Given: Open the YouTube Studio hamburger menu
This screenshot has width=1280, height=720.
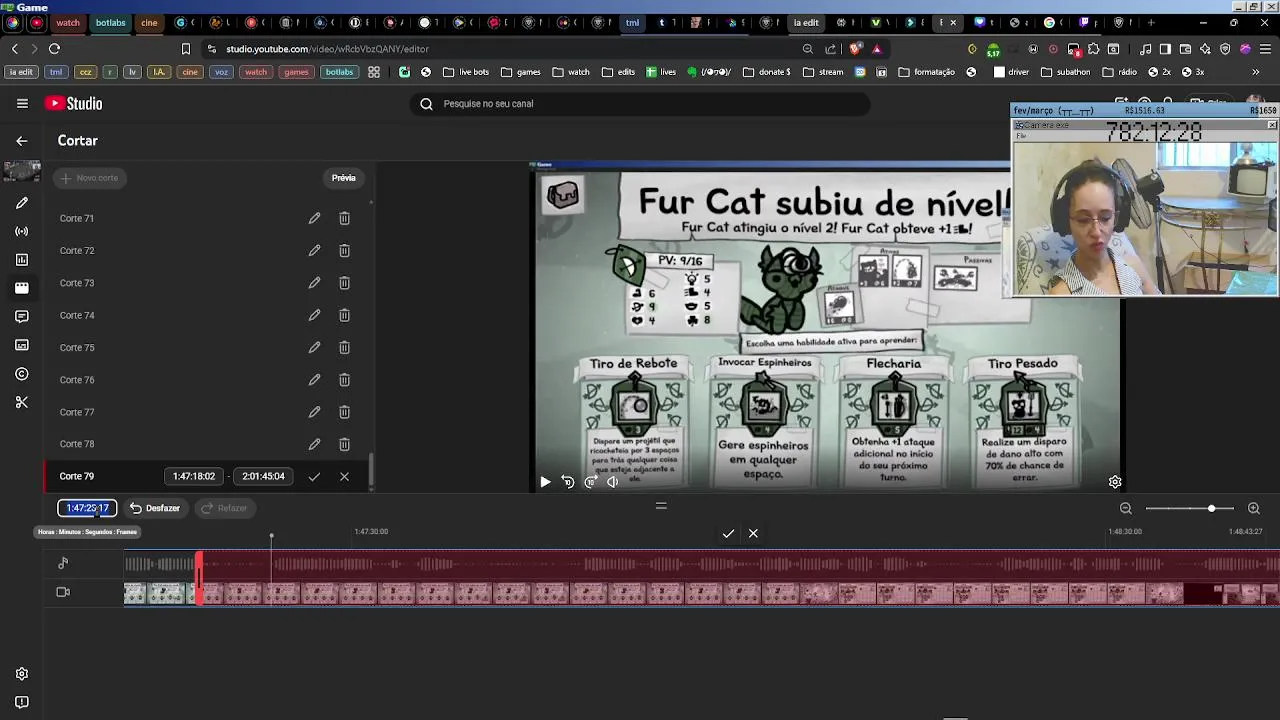Looking at the screenshot, I should [22, 103].
